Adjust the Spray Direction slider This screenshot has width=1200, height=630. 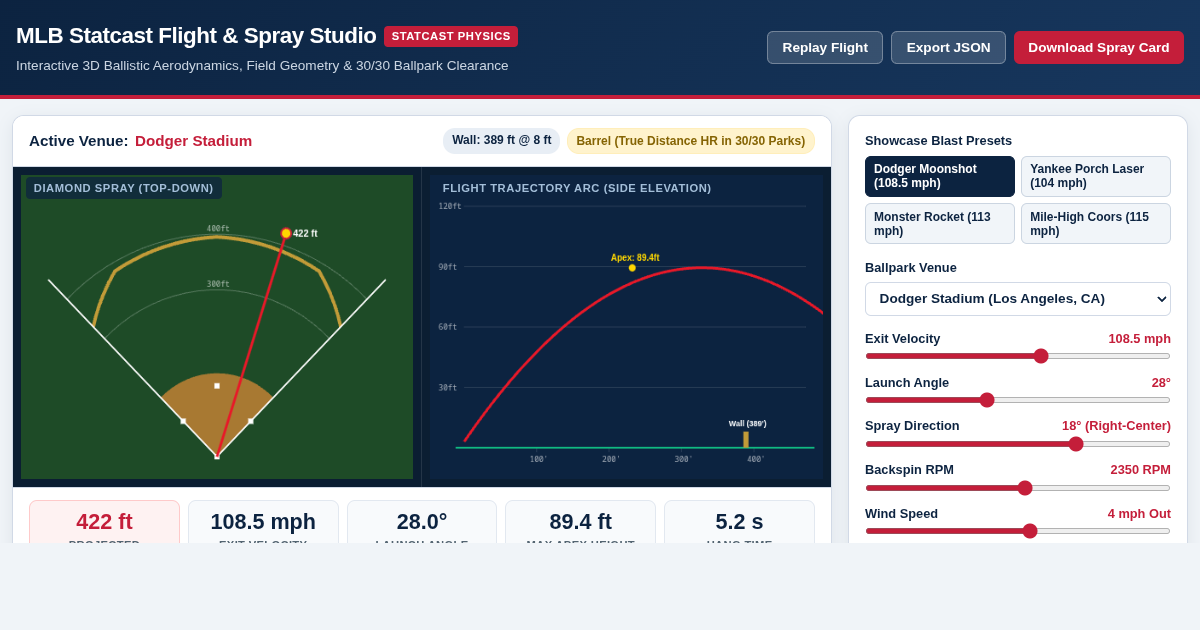(1018, 444)
